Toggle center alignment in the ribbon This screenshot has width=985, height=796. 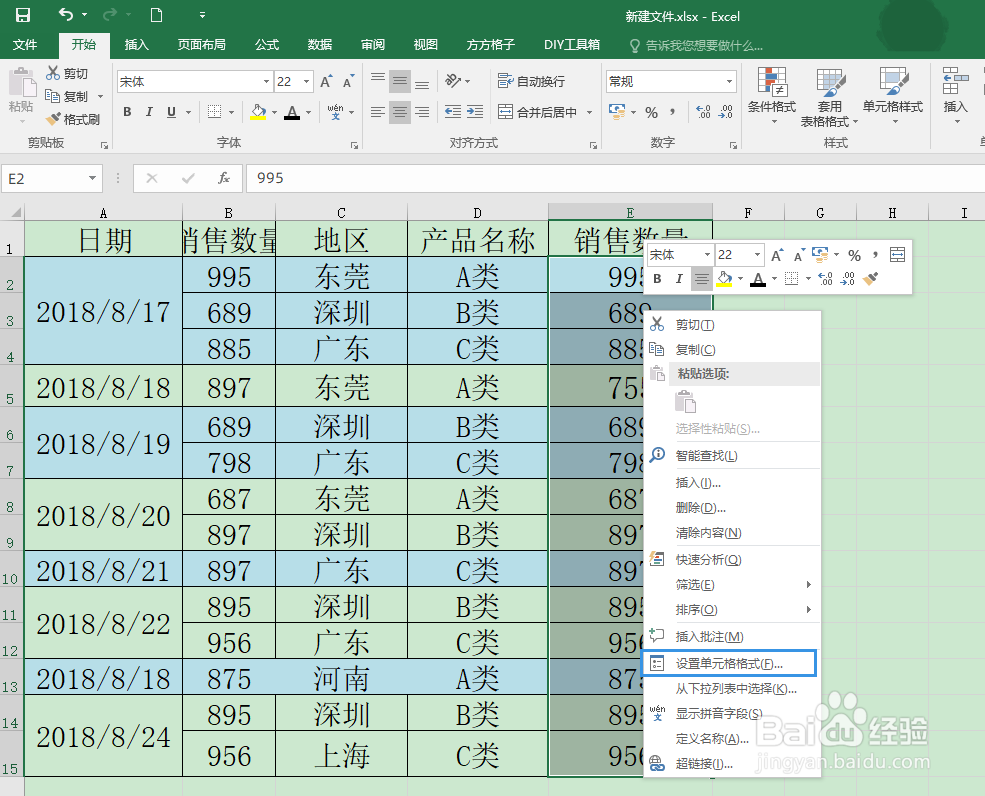pyautogui.click(x=399, y=112)
